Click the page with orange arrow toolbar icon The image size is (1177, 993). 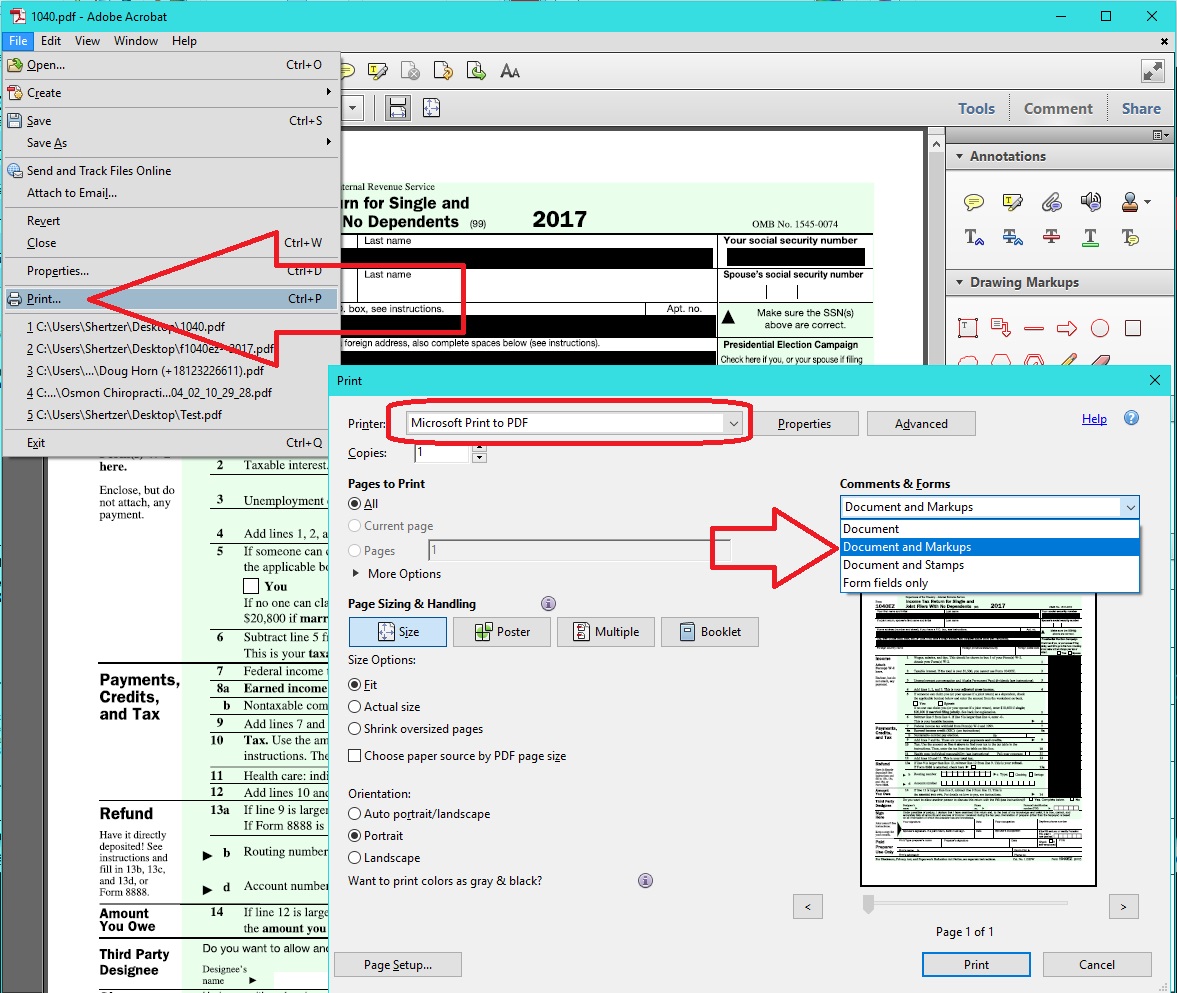[443, 71]
